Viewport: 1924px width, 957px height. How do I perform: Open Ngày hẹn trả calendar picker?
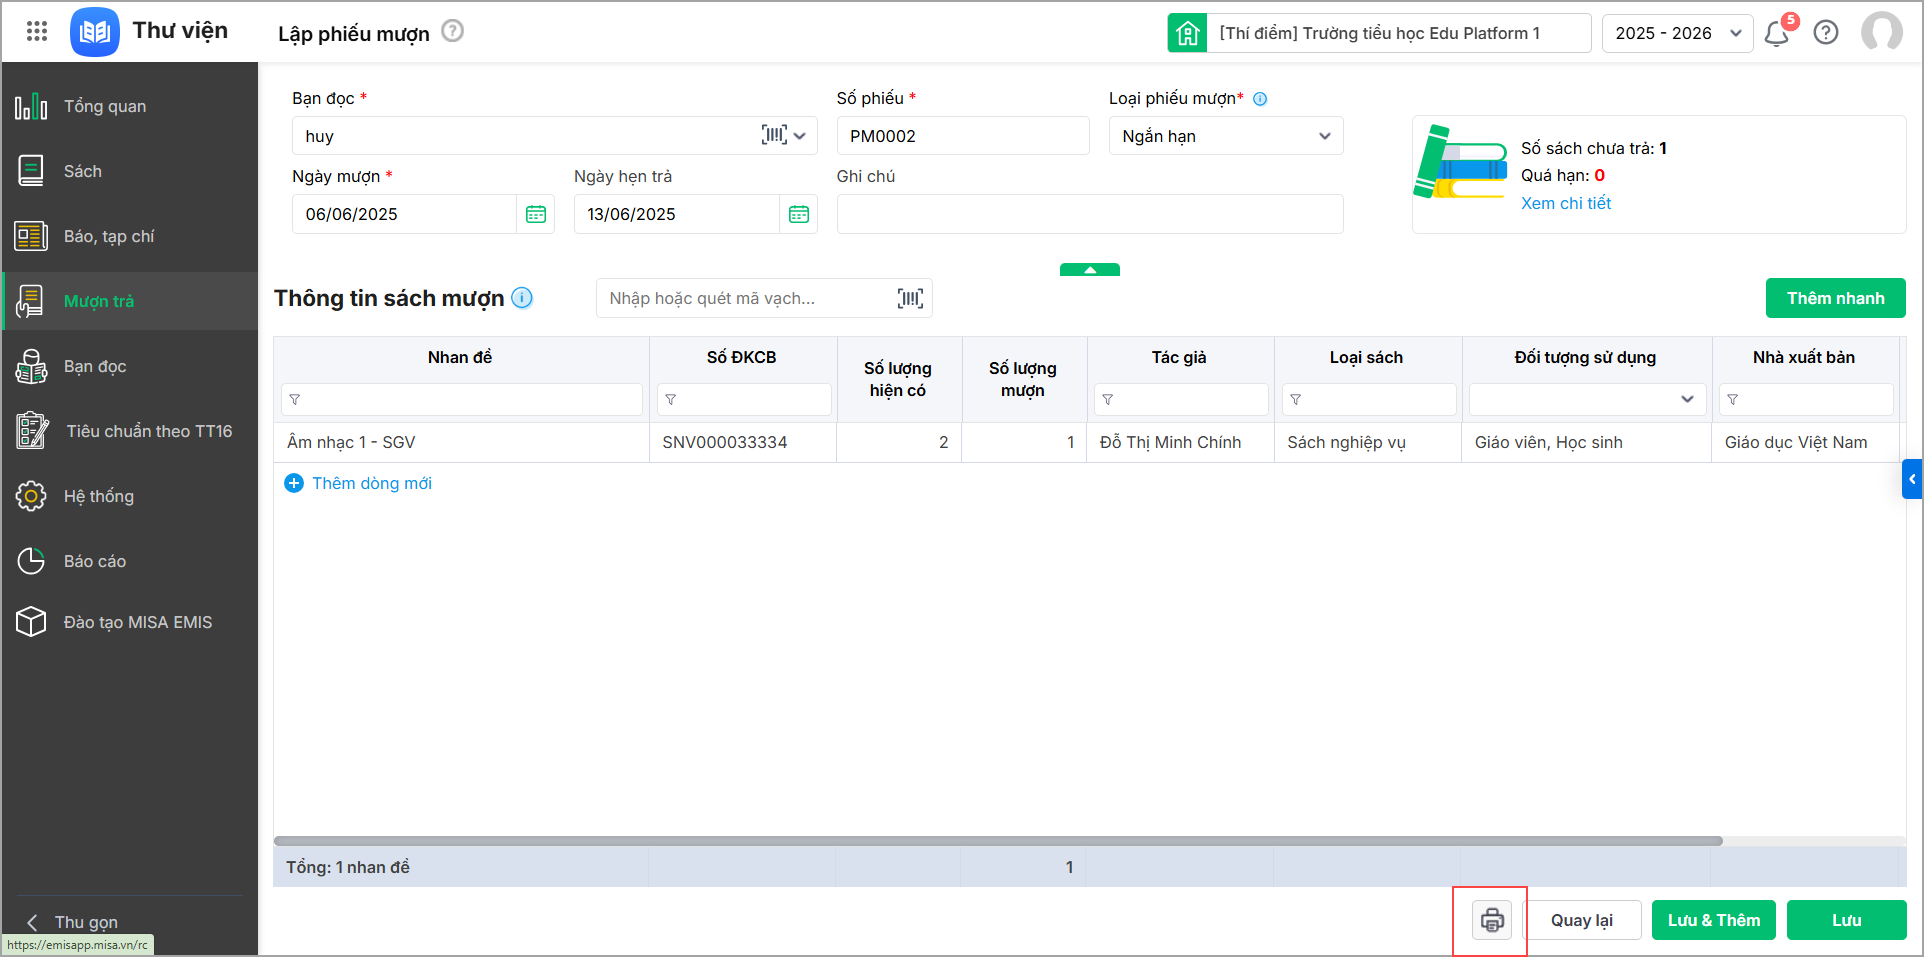(x=799, y=214)
